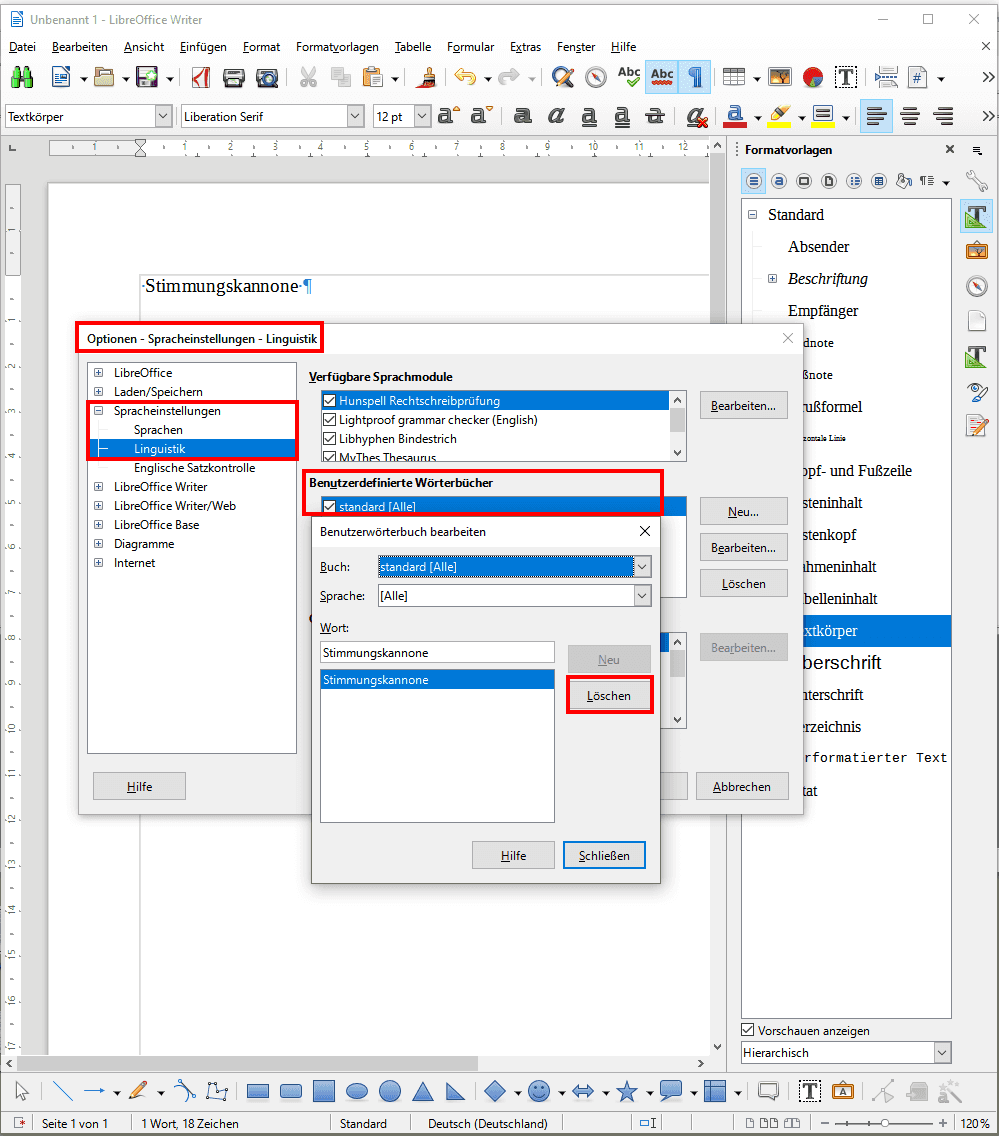Toggle Vorschauen anzeigen checkbox

[748, 1030]
